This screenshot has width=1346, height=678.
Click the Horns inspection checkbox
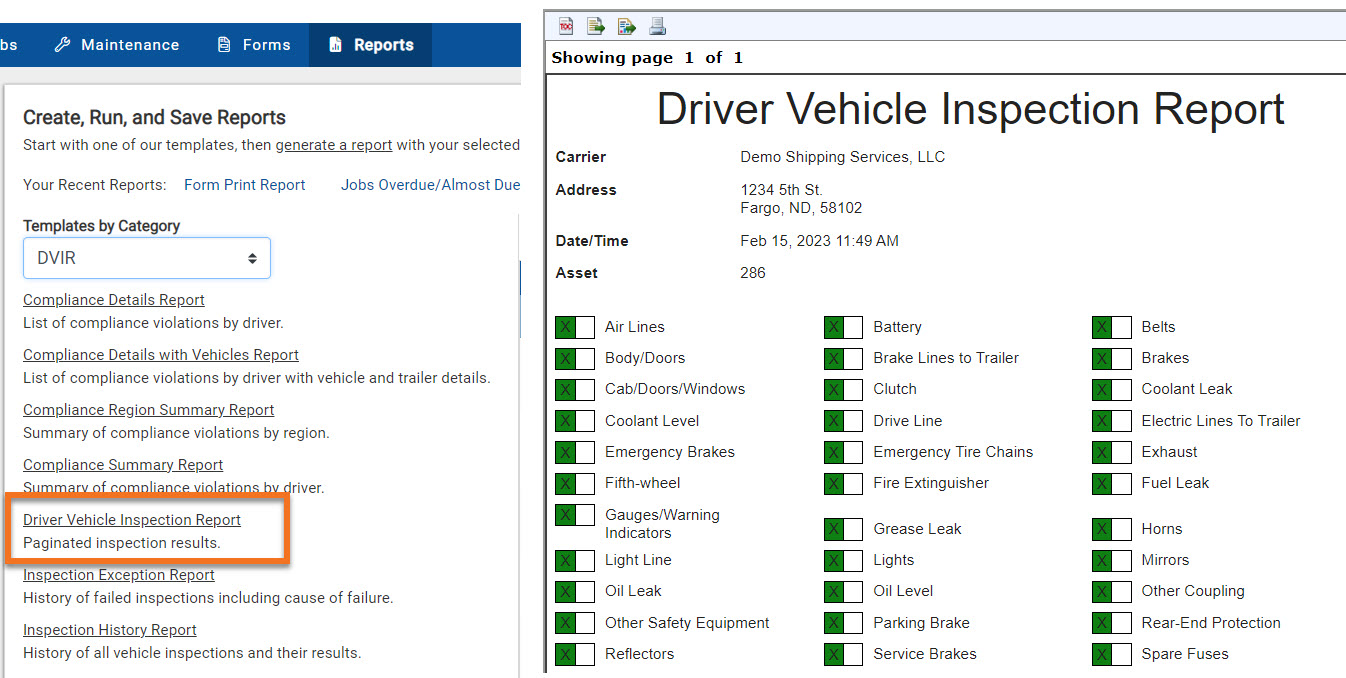[x=1112, y=529]
